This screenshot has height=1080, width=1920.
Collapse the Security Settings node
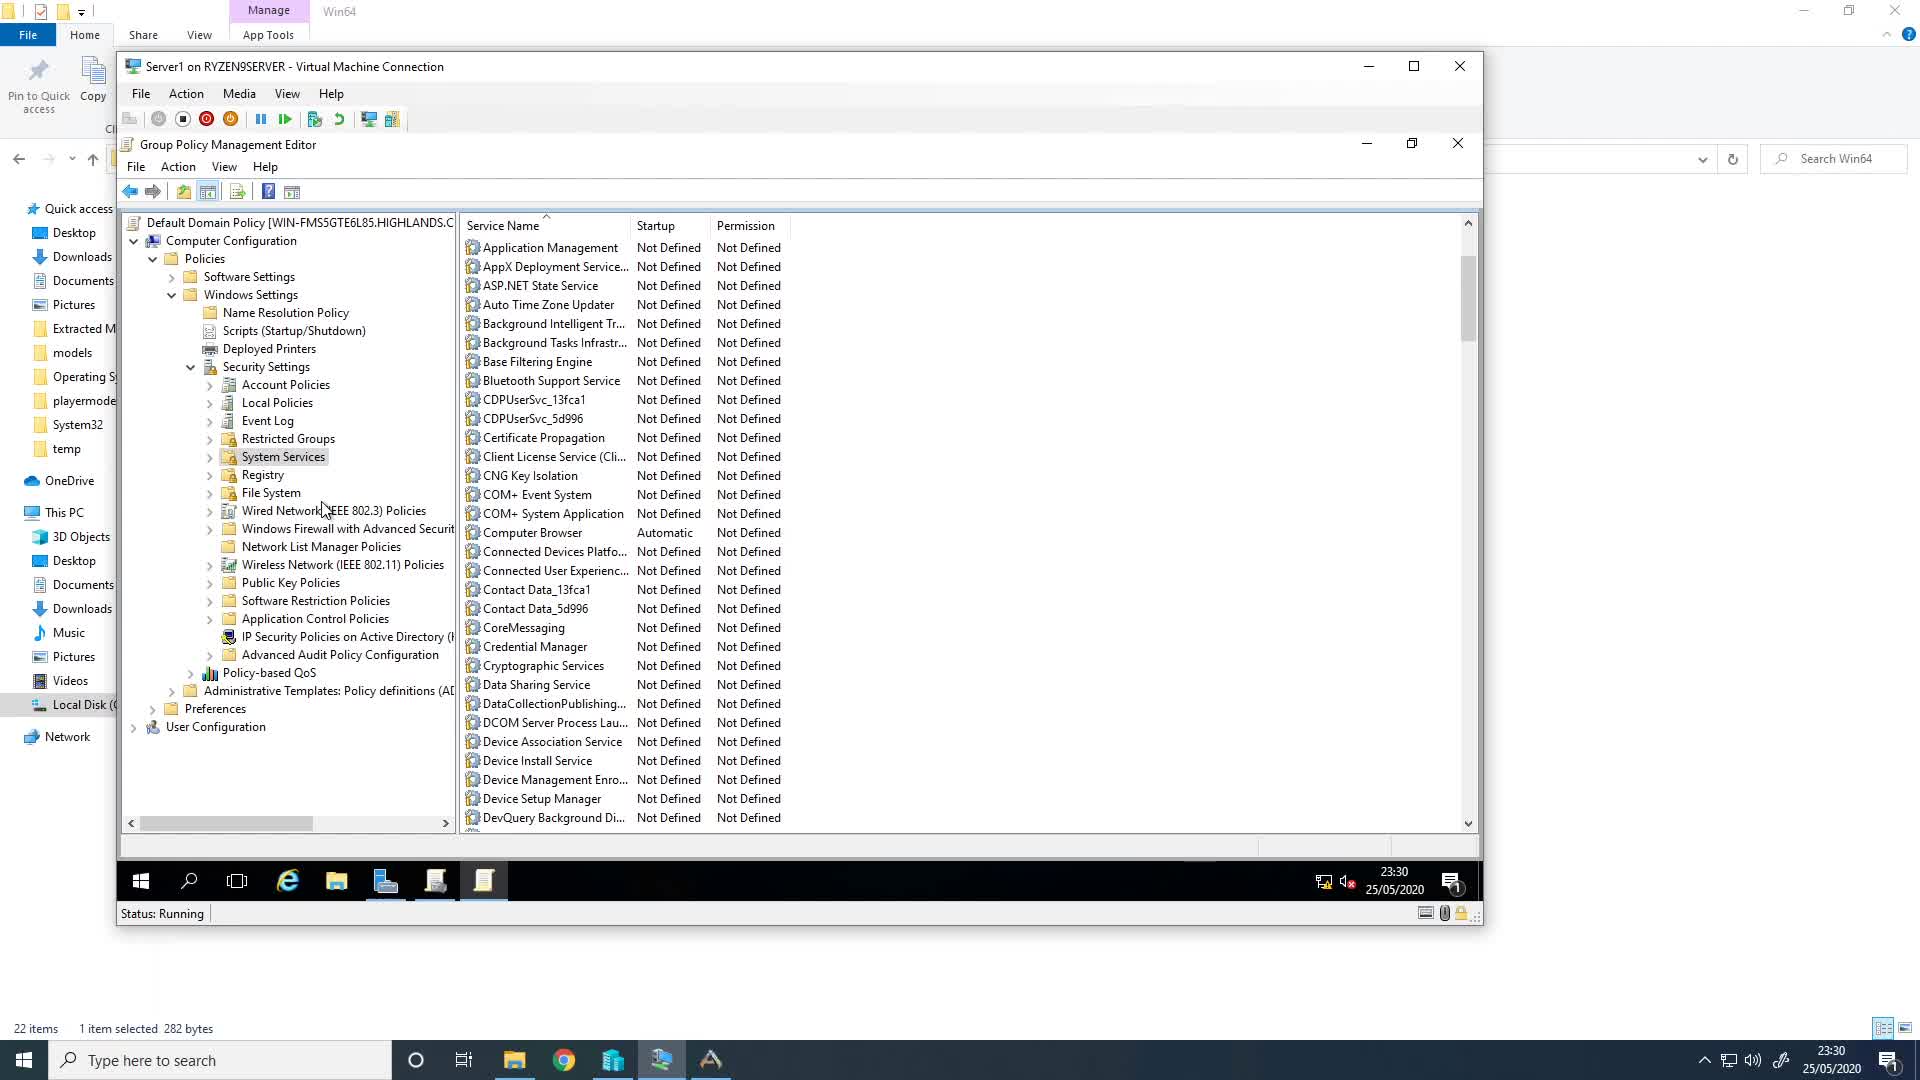point(191,367)
